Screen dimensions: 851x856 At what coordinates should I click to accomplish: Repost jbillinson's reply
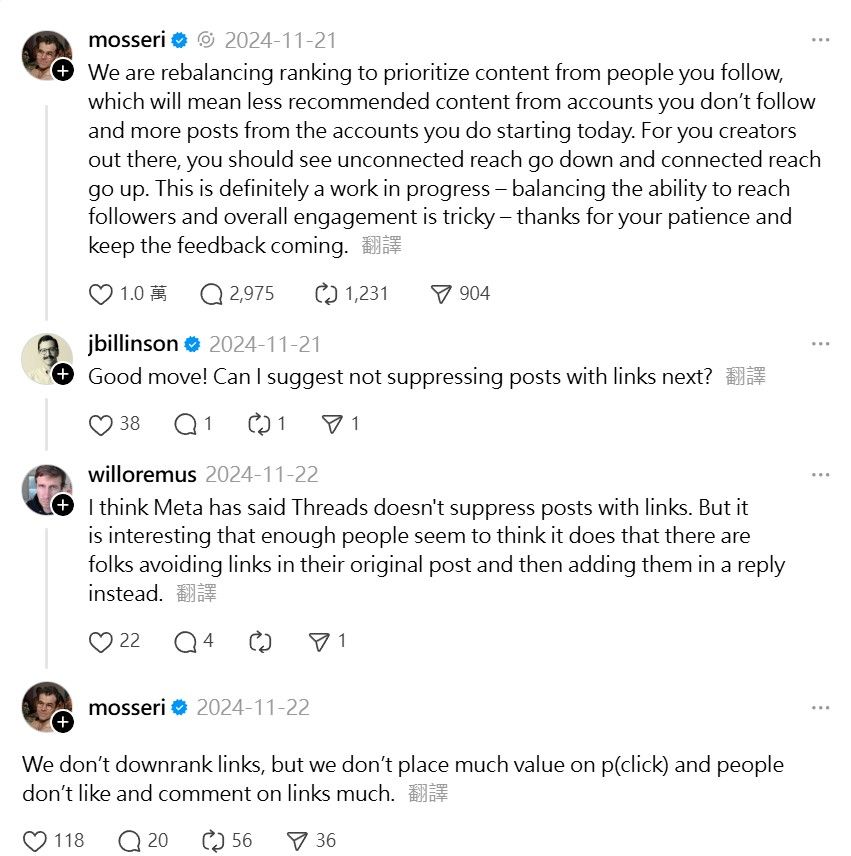(x=259, y=425)
